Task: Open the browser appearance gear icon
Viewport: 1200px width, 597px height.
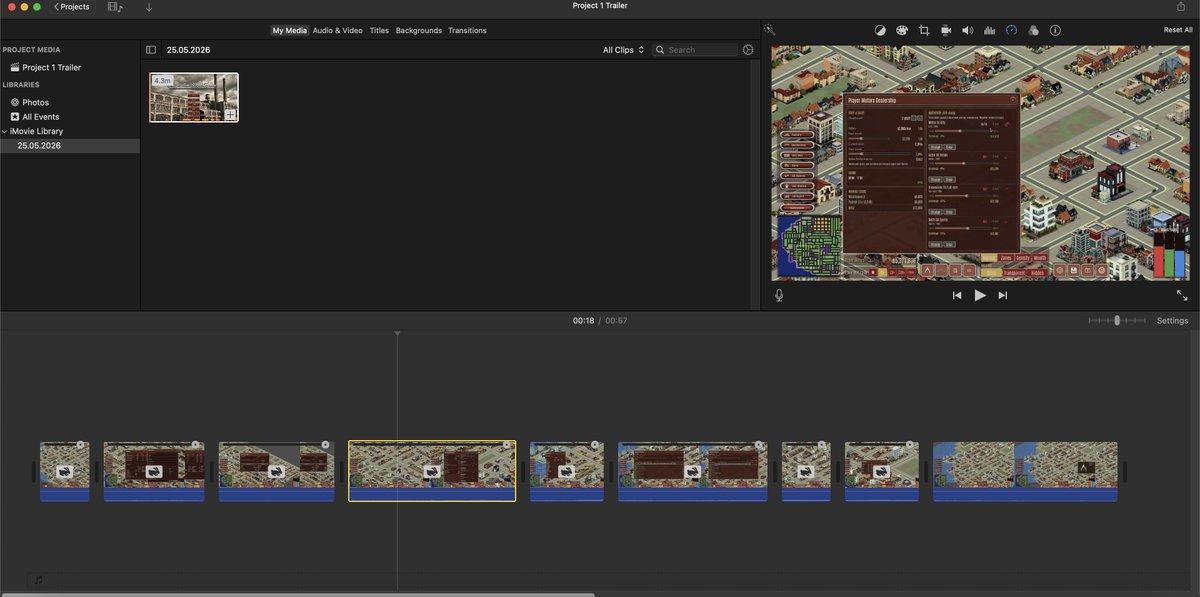Action: click(x=748, y=49)
